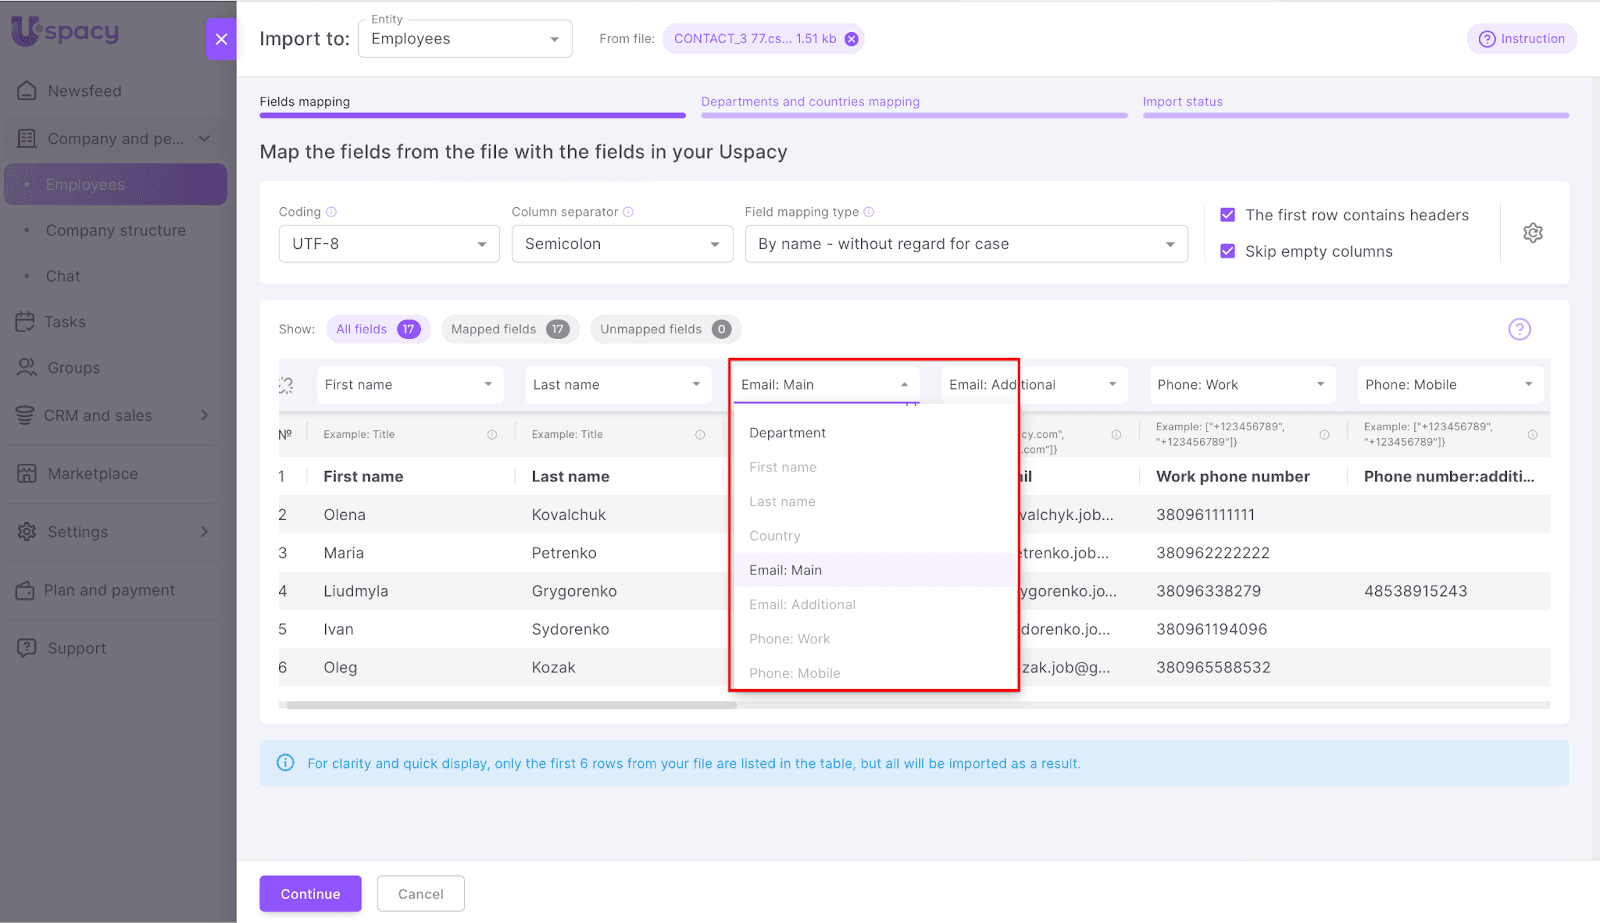Open the Entity Employees dropdown
This screenshot has height=923, width=1600.
coord(465,39)
